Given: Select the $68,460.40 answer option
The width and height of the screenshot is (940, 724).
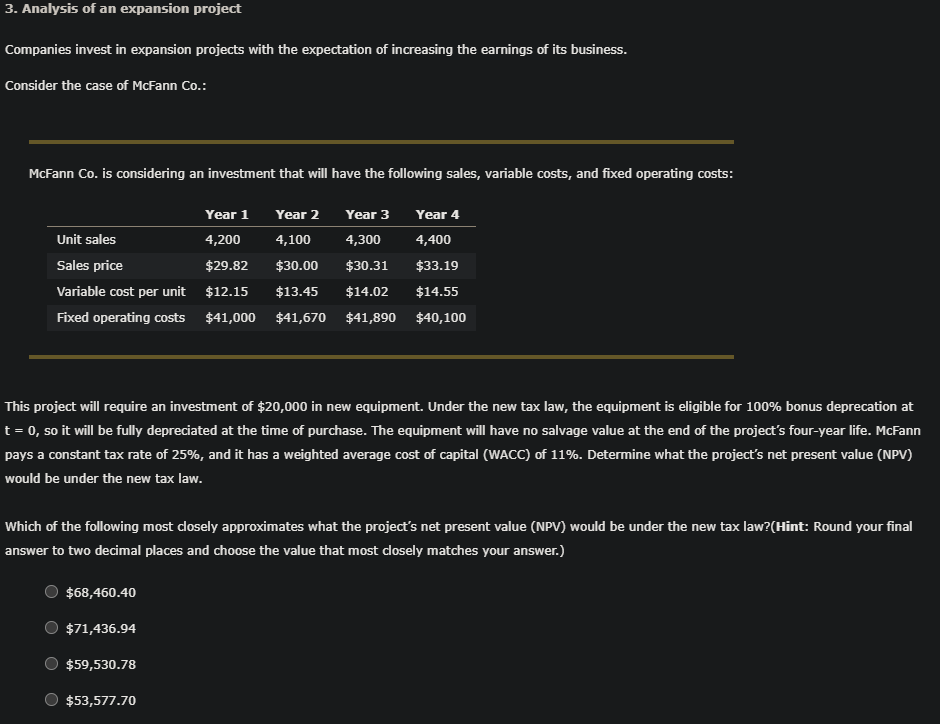Looking at the screenshot, I should pyautogui.click(x=51, y=591).
